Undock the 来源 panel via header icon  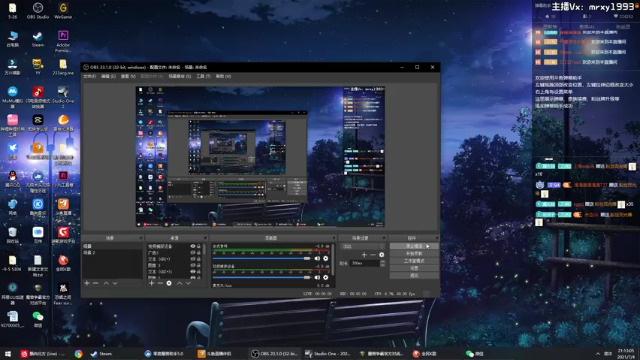(x=205, y=238)
